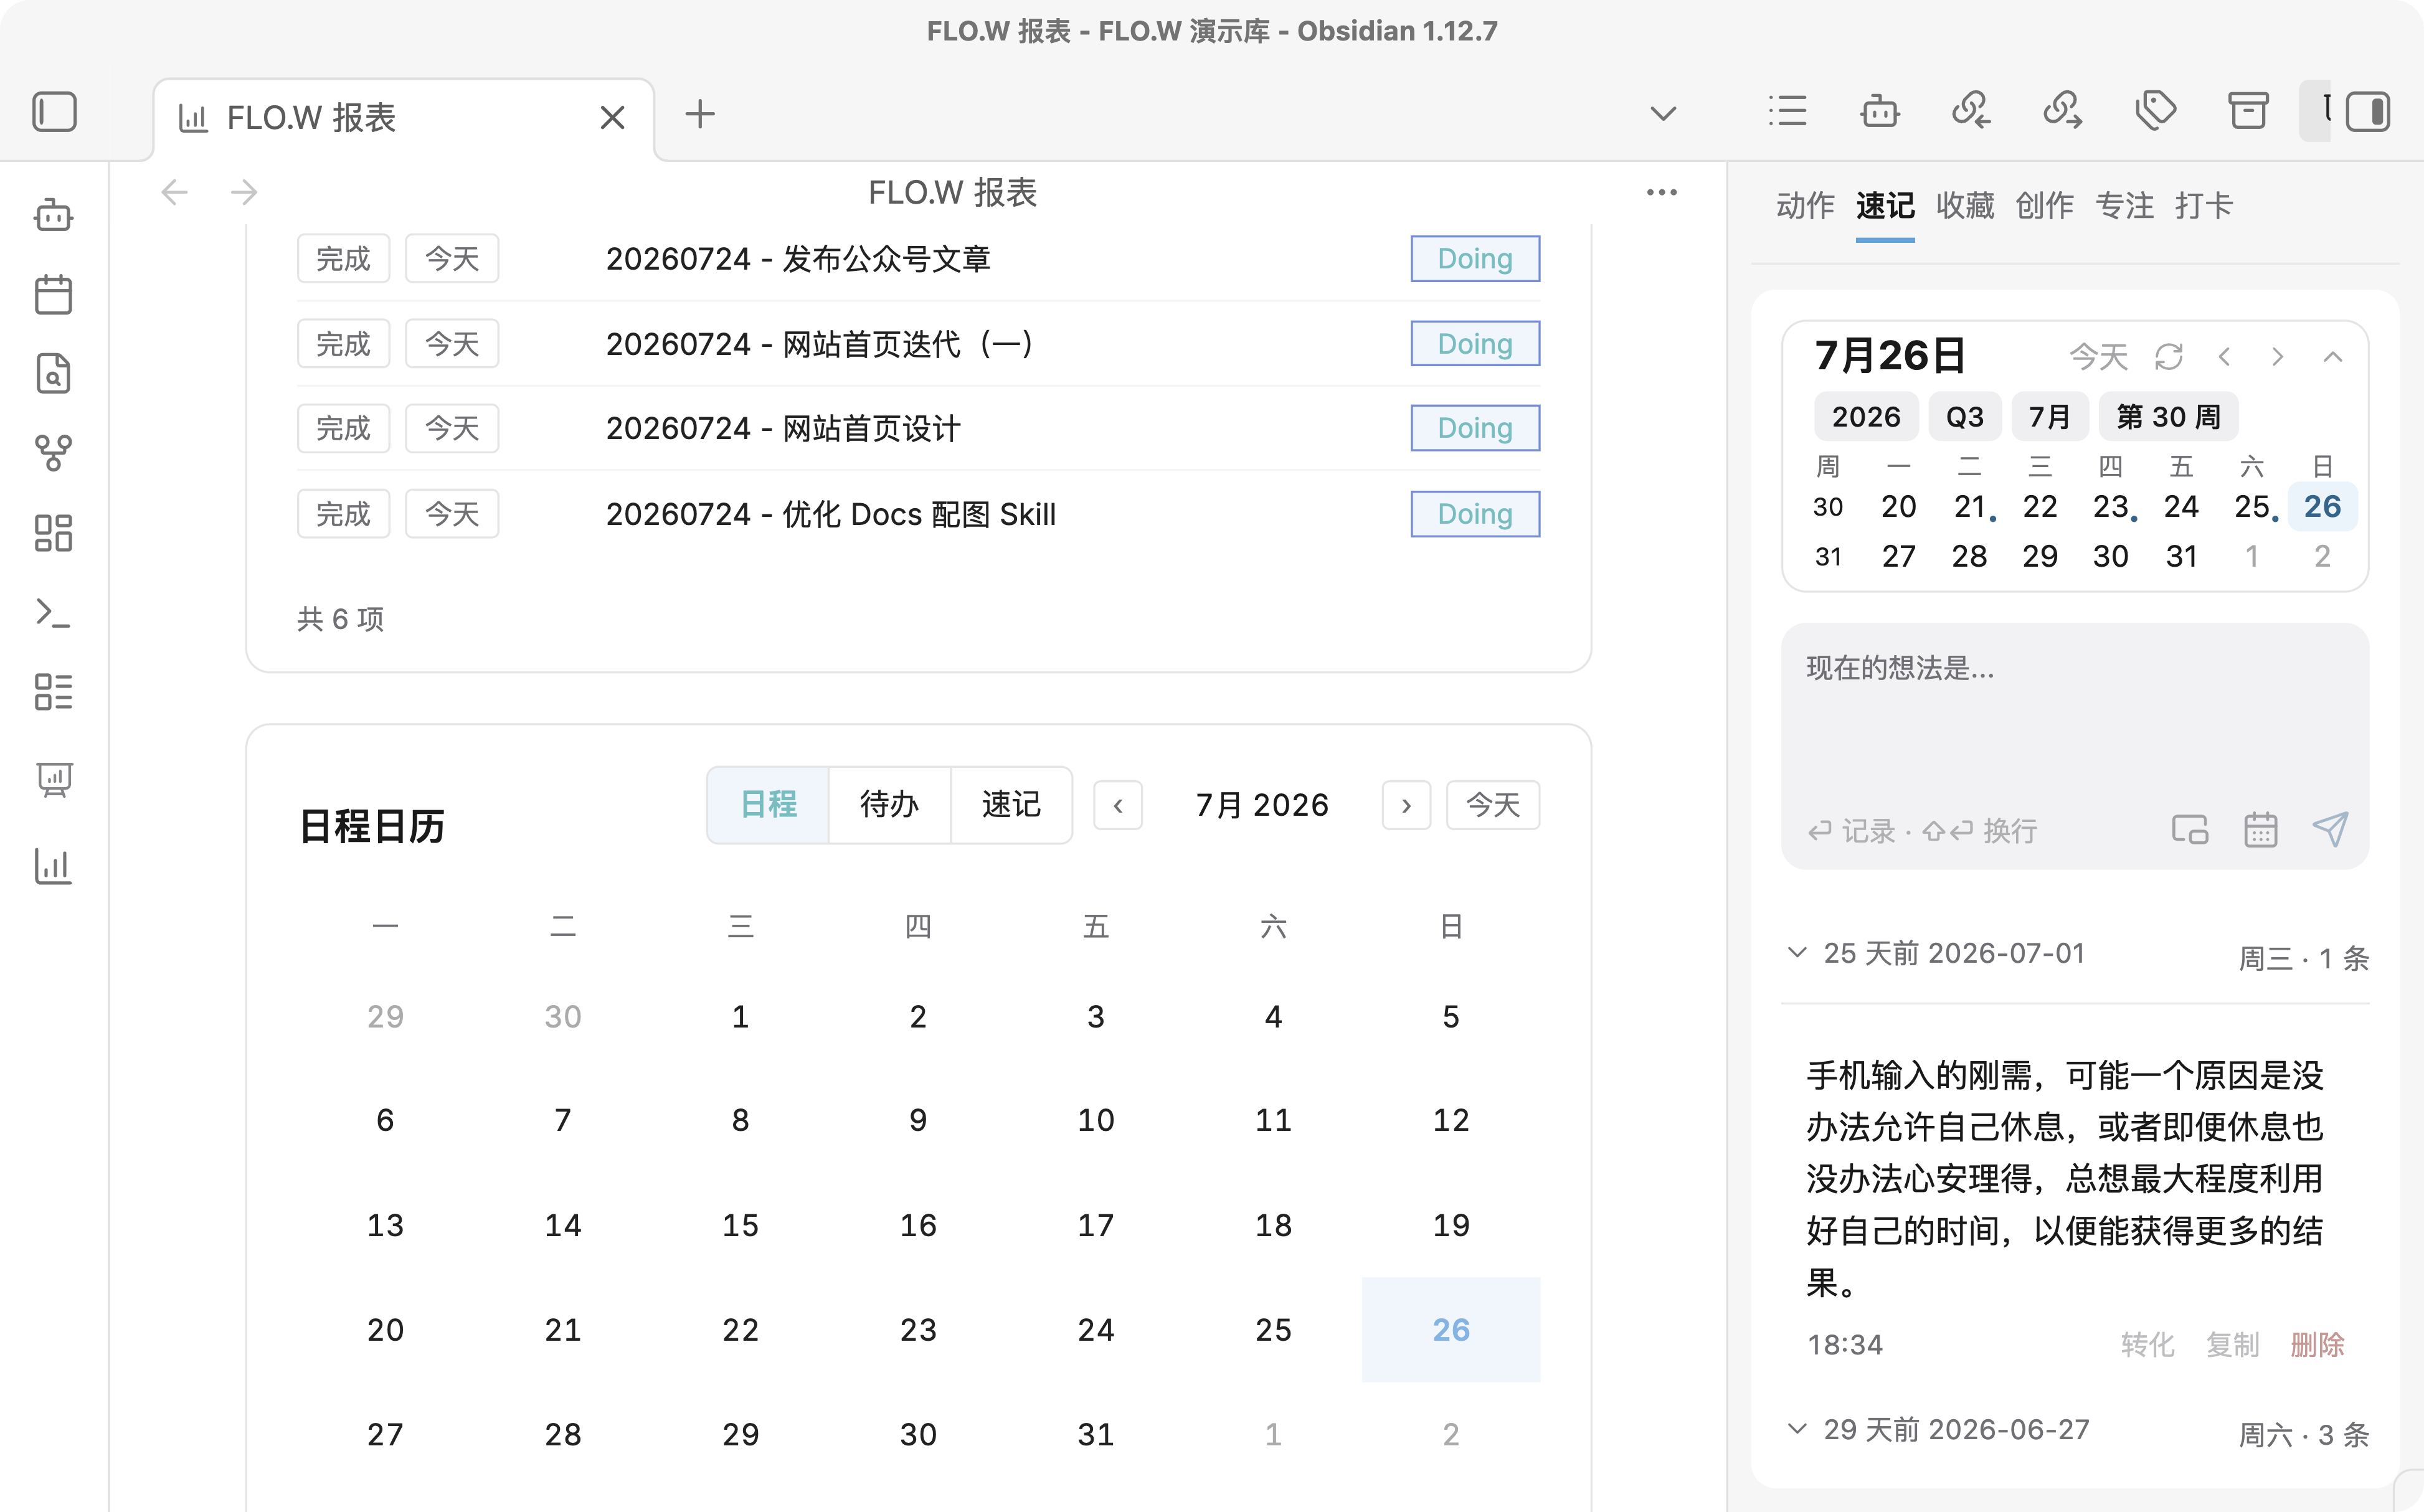The image size is (2424, 1512).
Task: Open the terminal prompt icon in ribbon
Action: point(54,612)
